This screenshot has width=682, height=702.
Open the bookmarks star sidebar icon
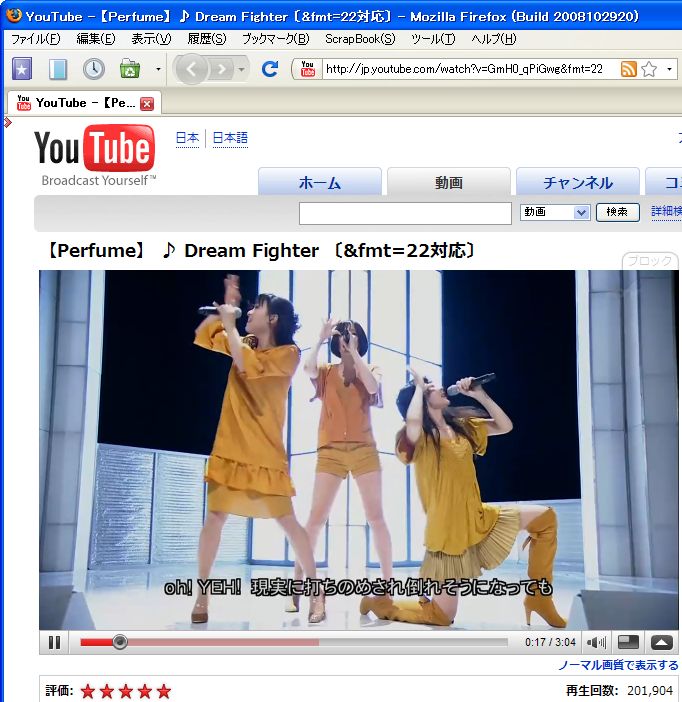coord(21,69)
